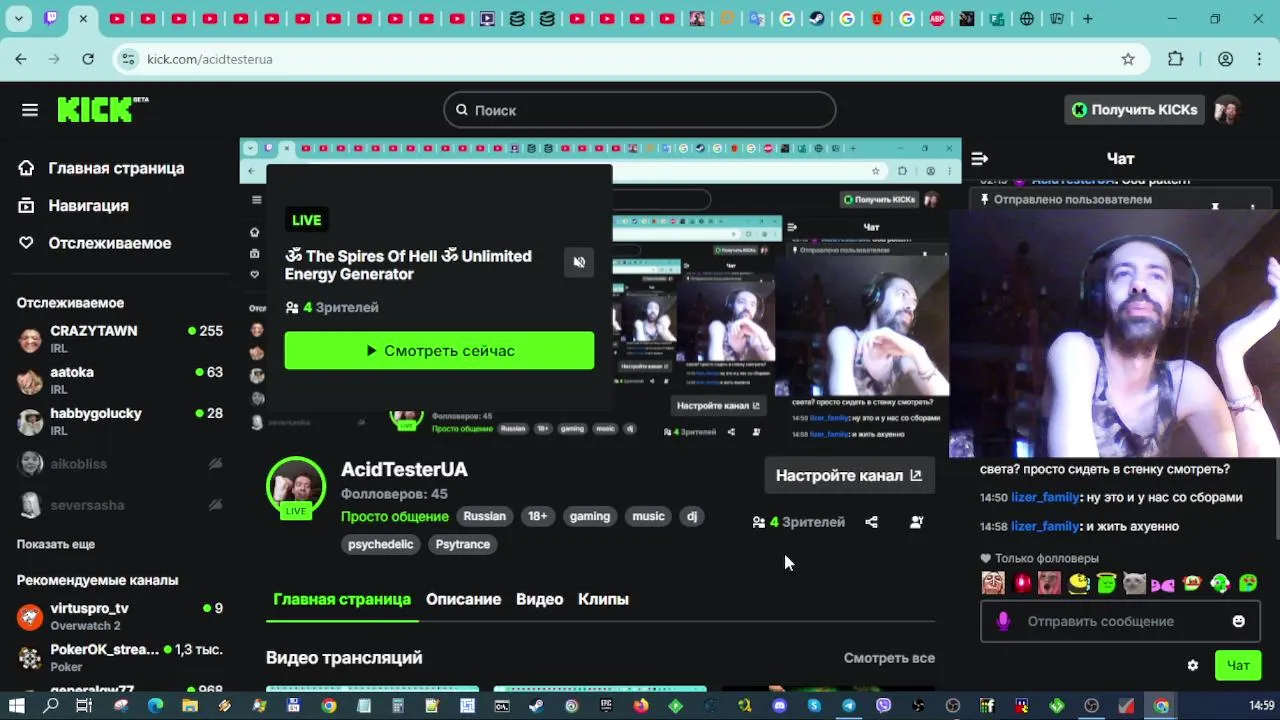Open PokerOK_strea... recommended channel
This screenshot has height=720, width=1280.
coord(120,657)
